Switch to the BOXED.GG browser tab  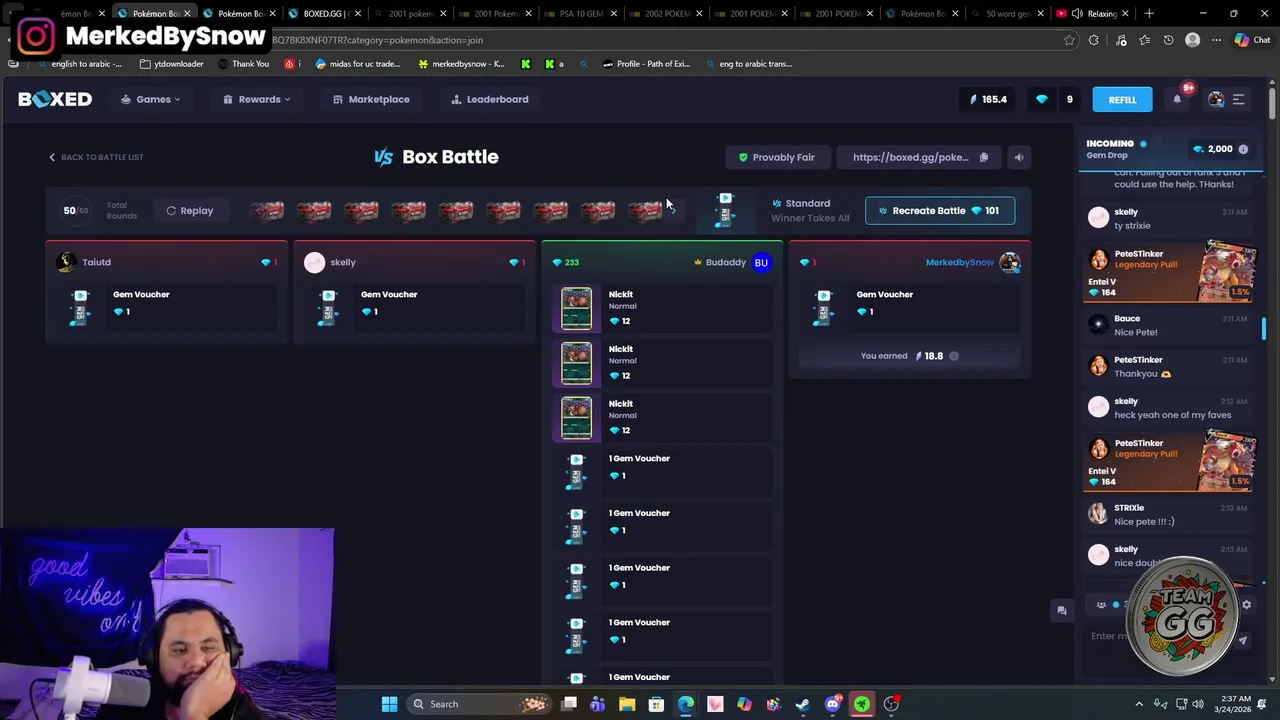[x=322, y=13]
